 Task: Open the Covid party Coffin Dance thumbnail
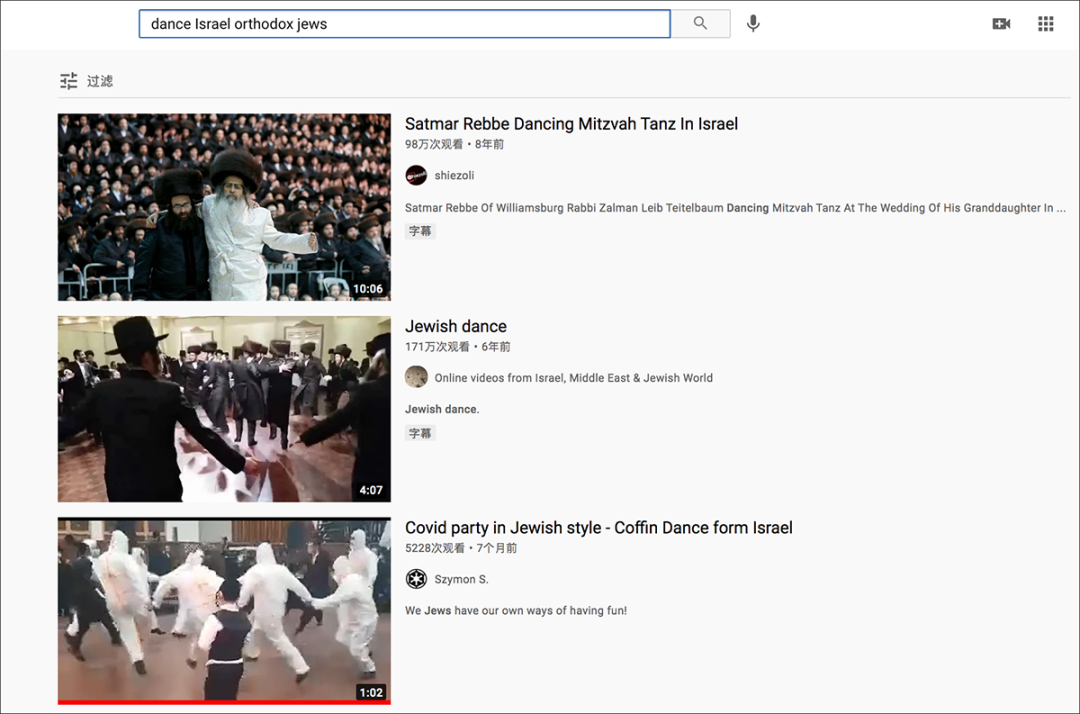coord(224,611)
